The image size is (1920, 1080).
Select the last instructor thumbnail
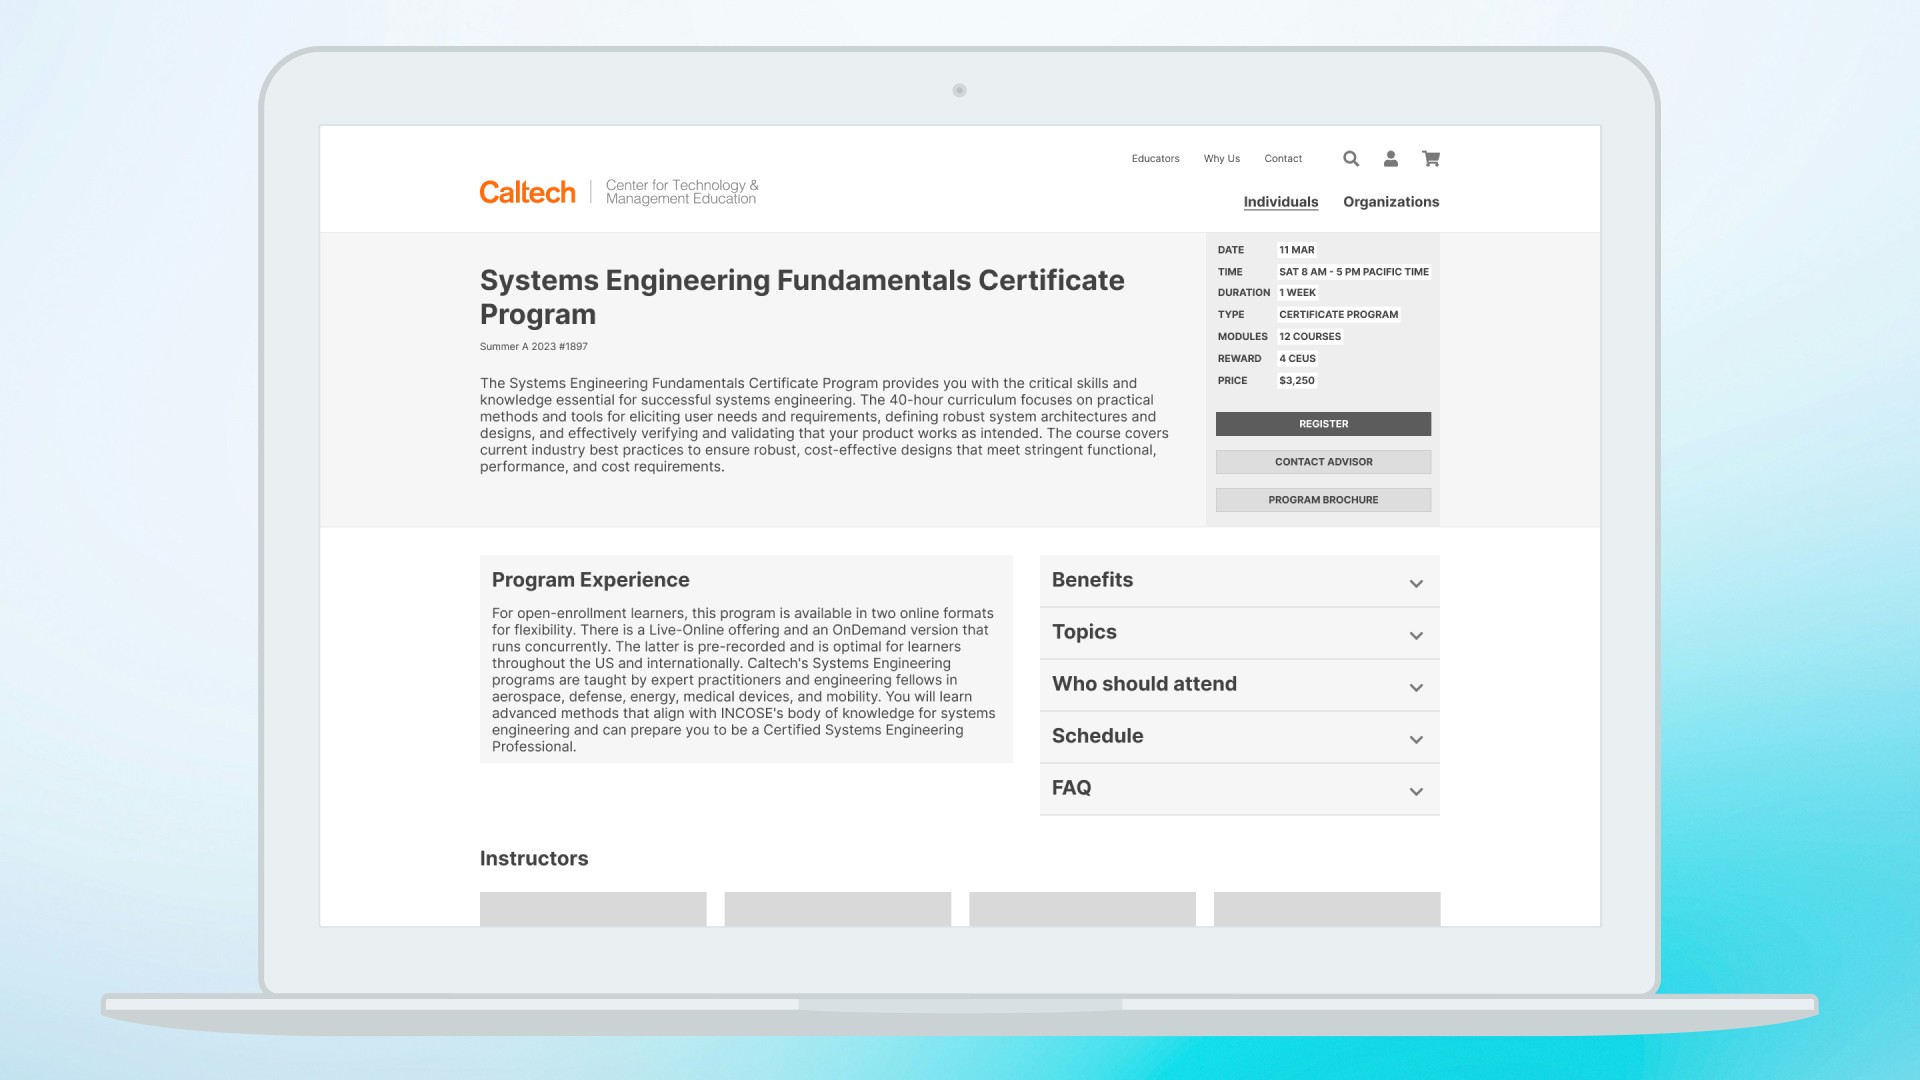1326,908
